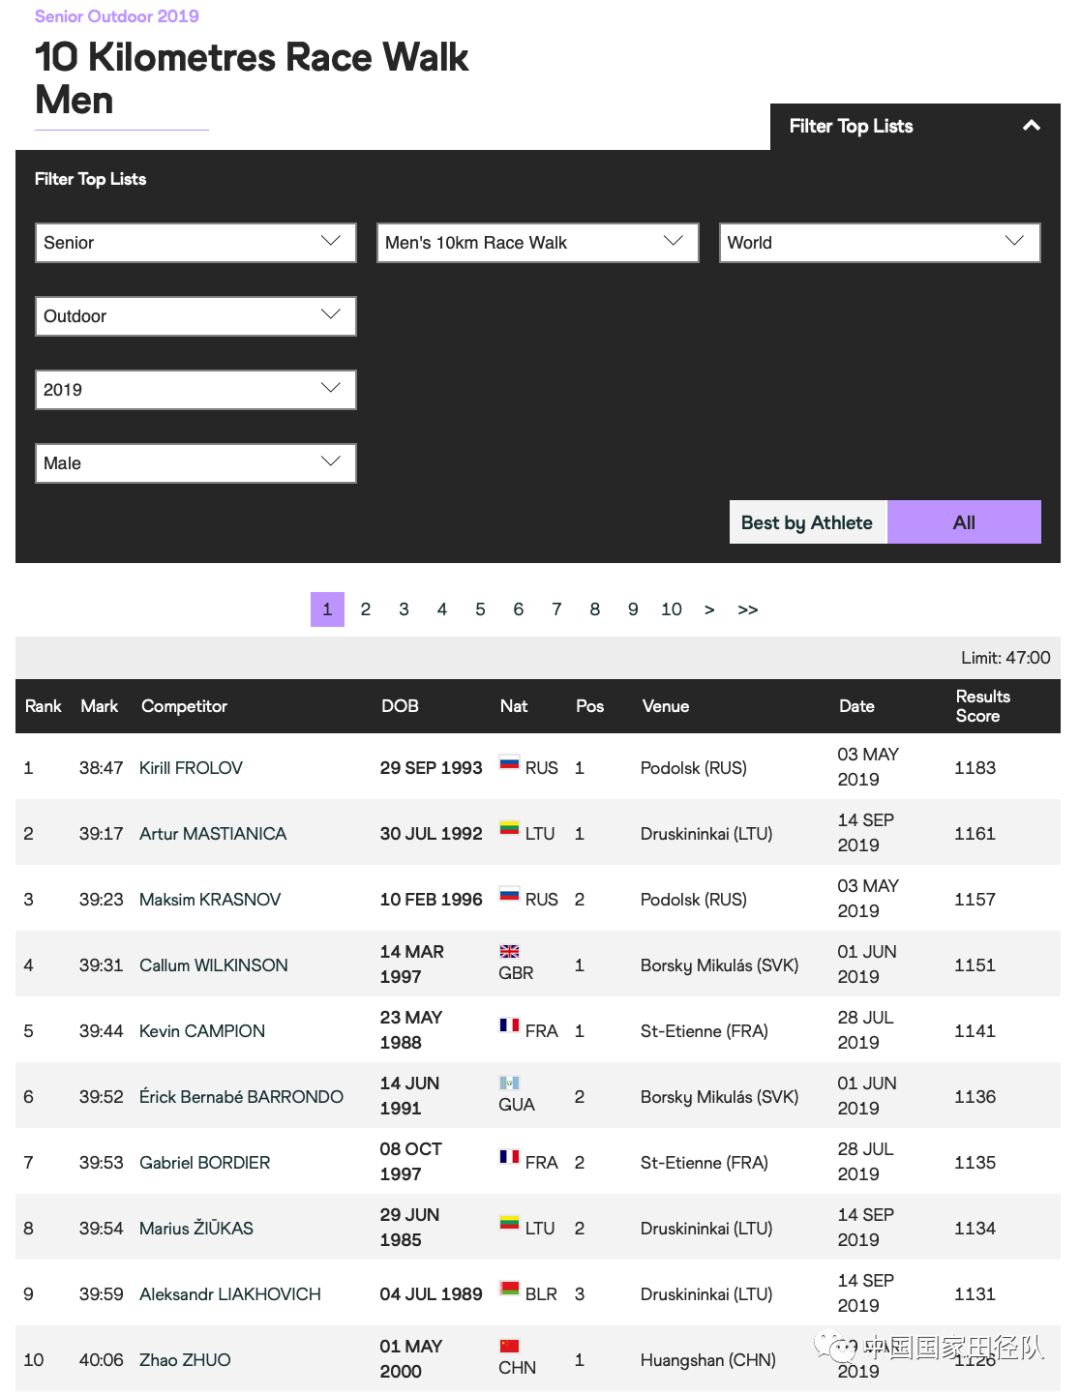Open the Male gender dropdown
Screen dimensions: 1080x1395
tap(196, 463)
